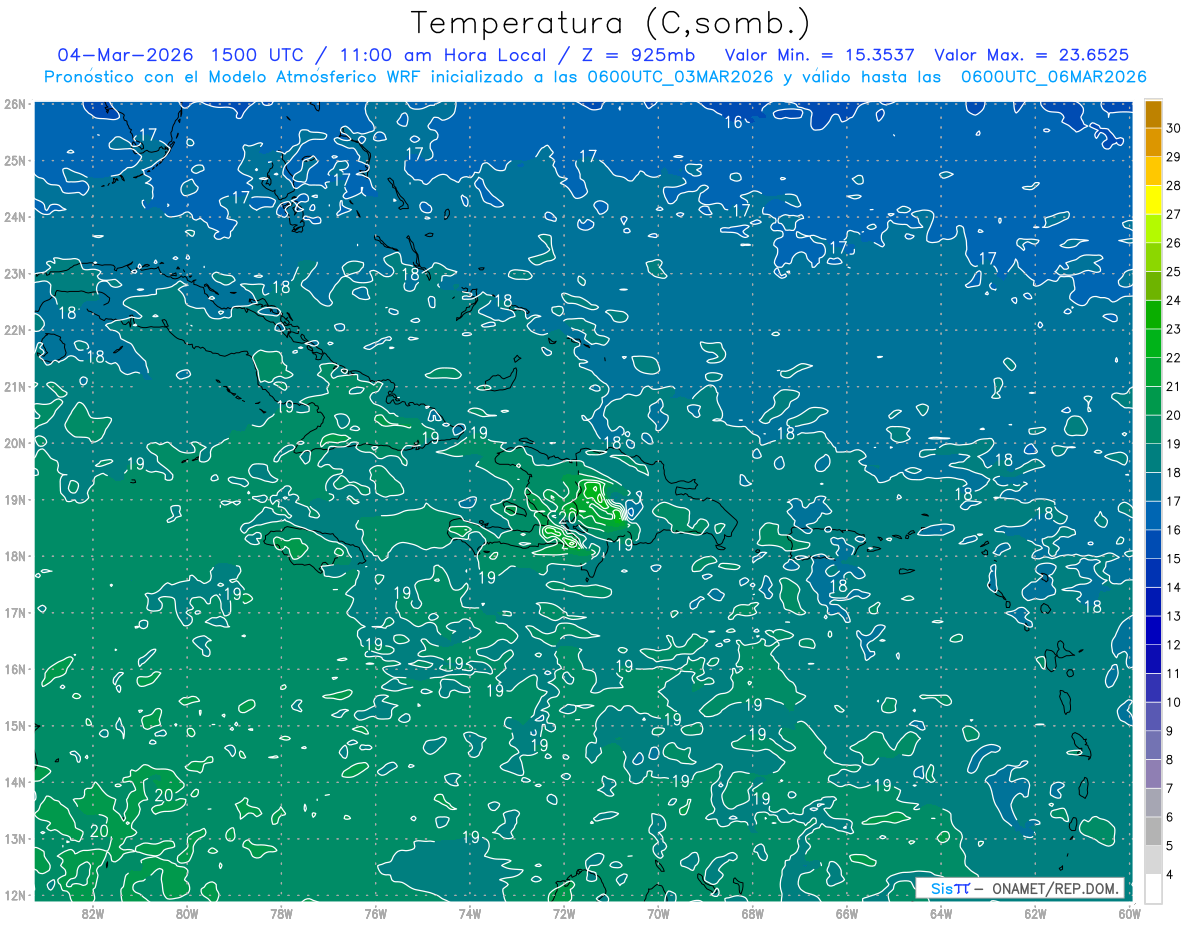Click the "70W" longitude axis label
This screenshot has height=927, width=1200.
658,912
